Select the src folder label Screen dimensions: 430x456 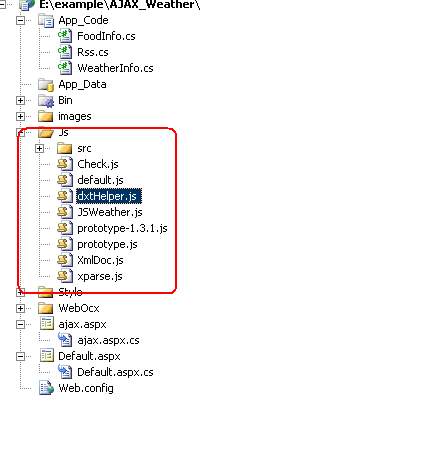coord(84,148)
